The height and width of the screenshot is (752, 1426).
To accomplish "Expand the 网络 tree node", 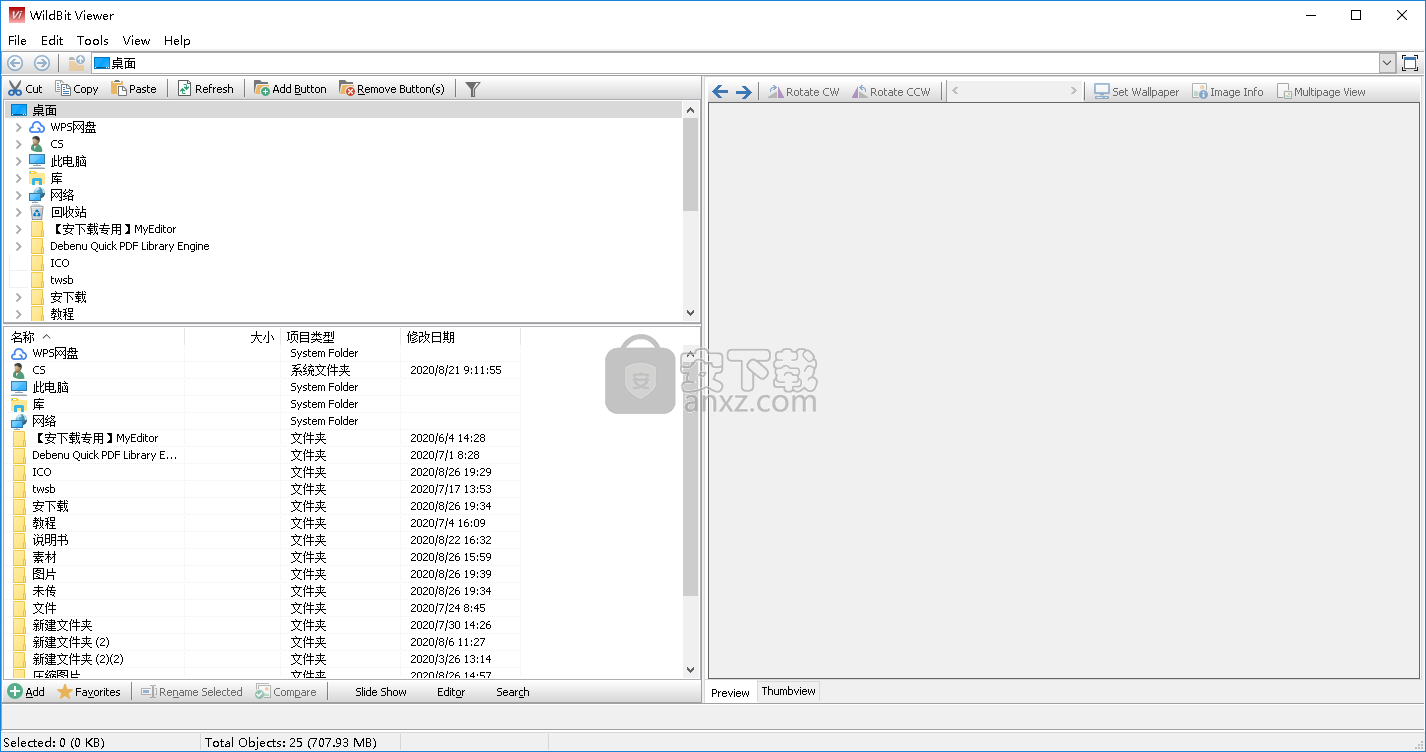I will [x=18, y=195].
